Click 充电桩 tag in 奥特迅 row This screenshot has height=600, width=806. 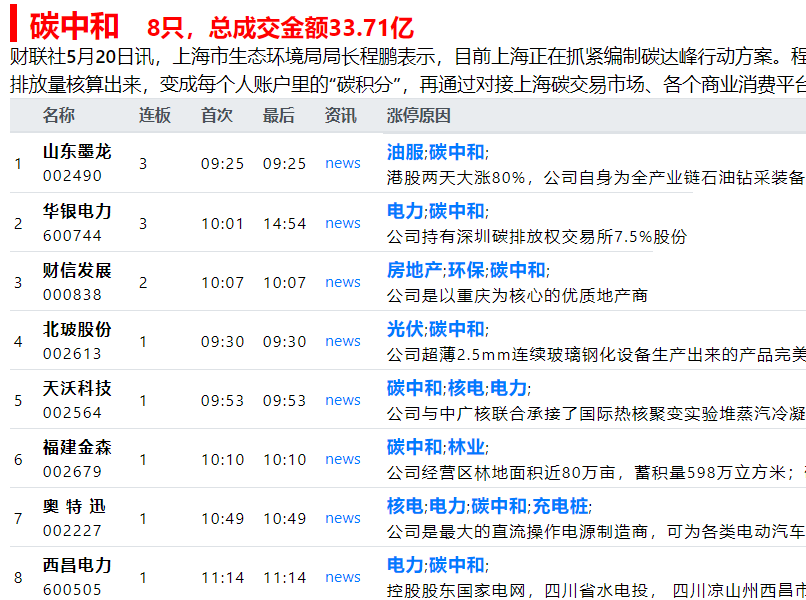coord(560,506)
